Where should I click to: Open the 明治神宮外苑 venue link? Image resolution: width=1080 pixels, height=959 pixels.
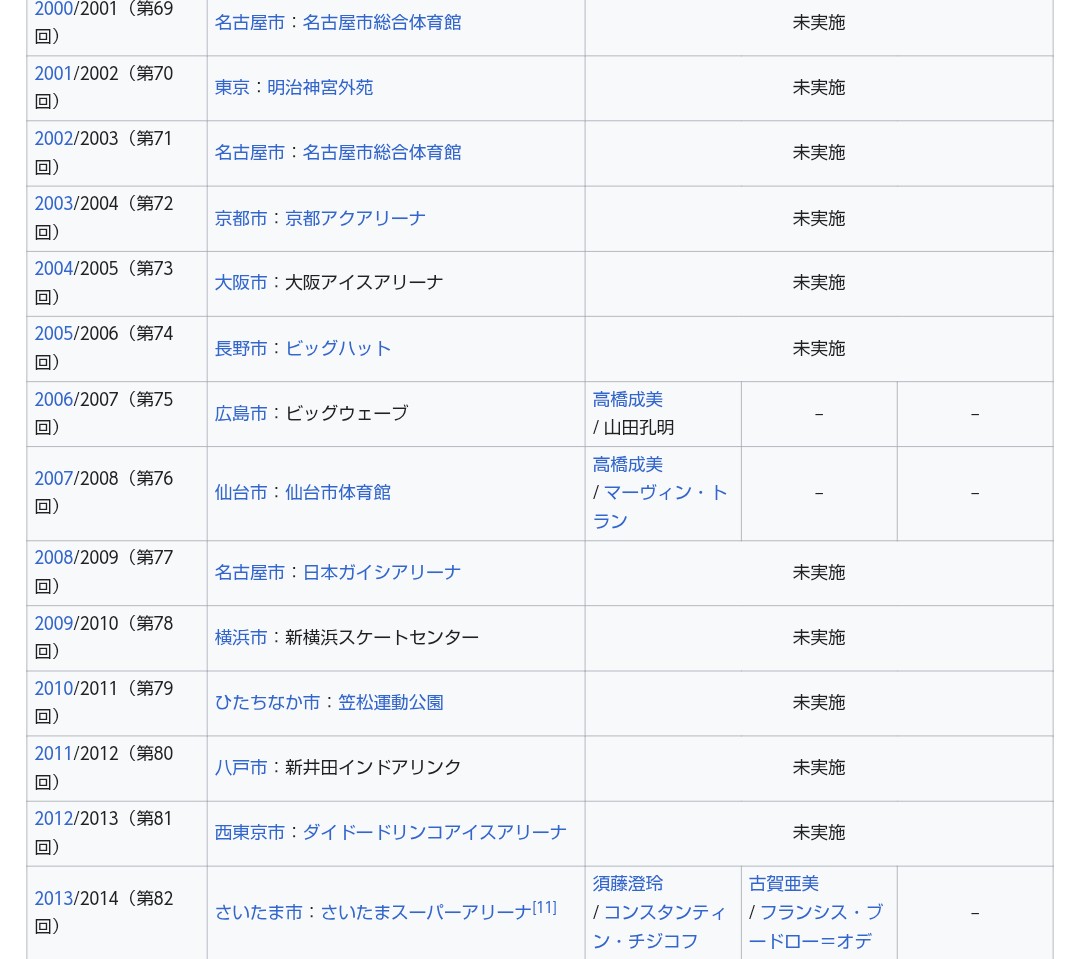pos(320,88)
